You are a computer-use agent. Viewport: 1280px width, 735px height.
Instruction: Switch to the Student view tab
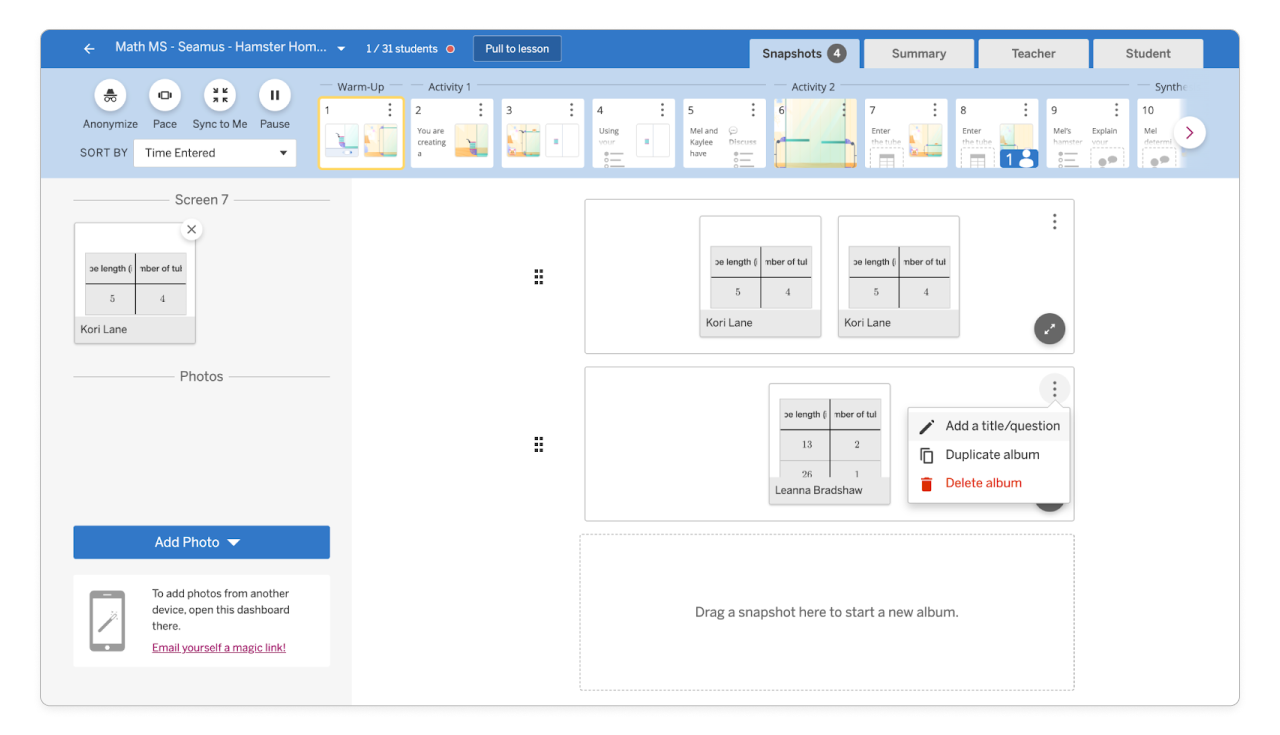(1147, 54)
